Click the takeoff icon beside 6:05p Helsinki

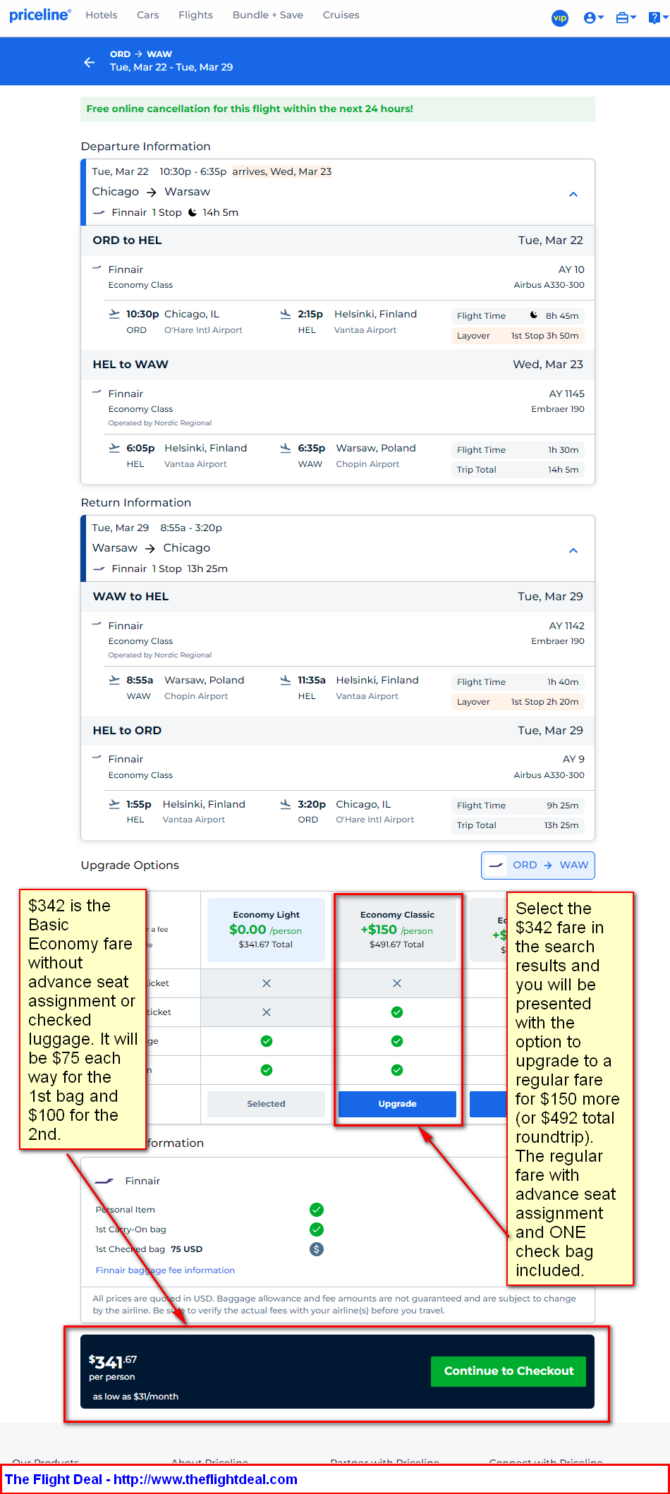(114, 448)
